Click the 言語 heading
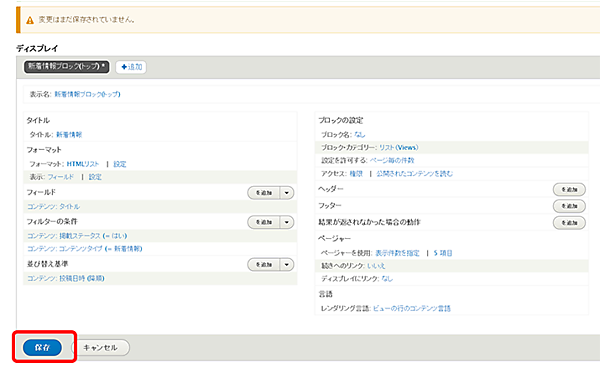The width and height of the screenshot is (600, 368). 326,294
